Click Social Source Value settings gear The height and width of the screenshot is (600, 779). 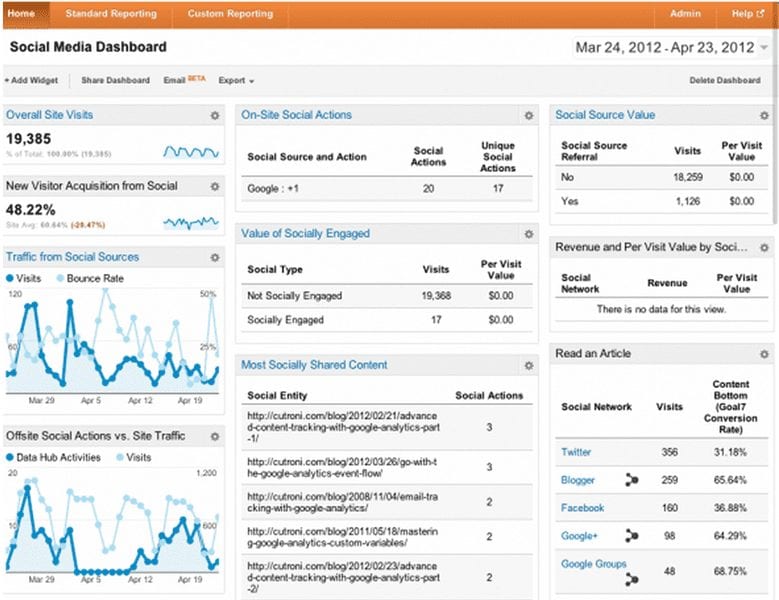[x=764, y=115]
